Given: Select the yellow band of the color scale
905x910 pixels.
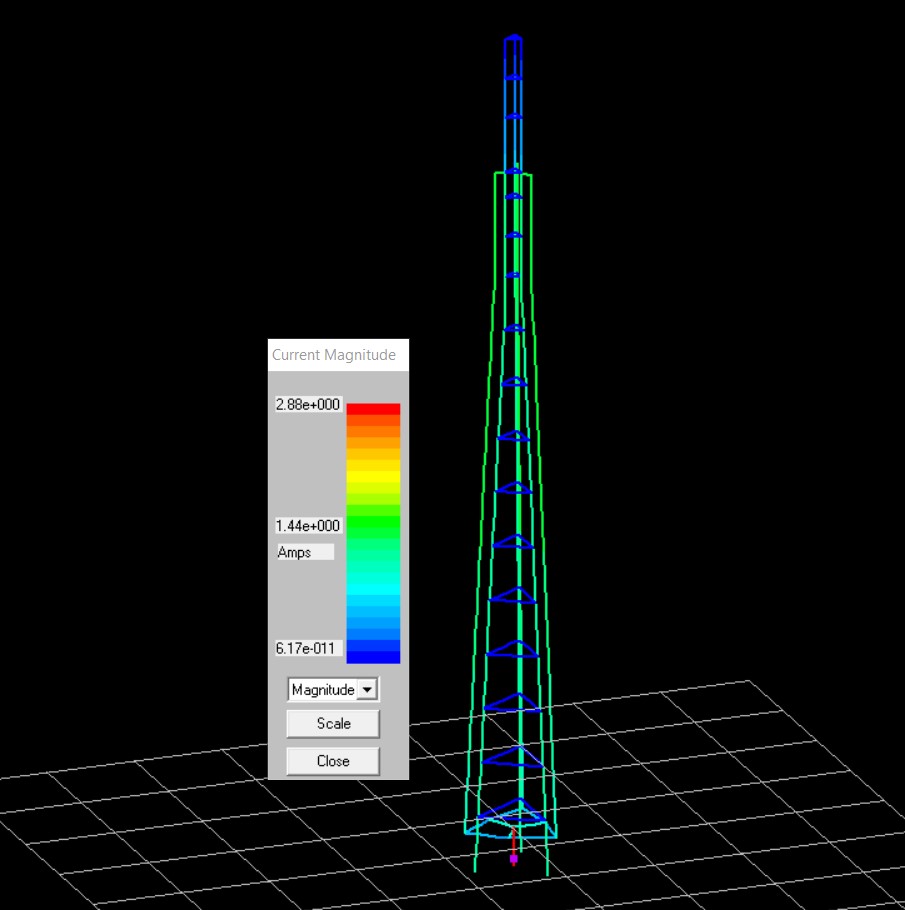Looking at the screenshot, I should point(373,476).
